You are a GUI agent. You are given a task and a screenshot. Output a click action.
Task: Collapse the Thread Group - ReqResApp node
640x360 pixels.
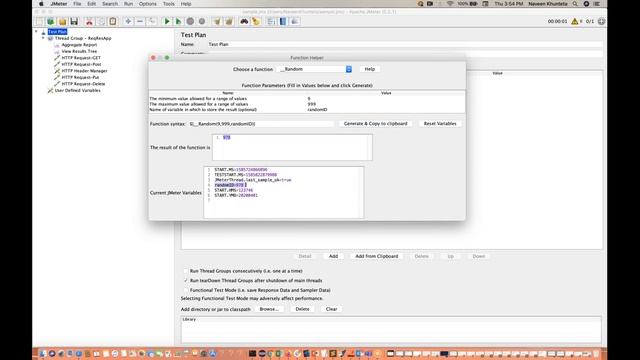point(43,38)
